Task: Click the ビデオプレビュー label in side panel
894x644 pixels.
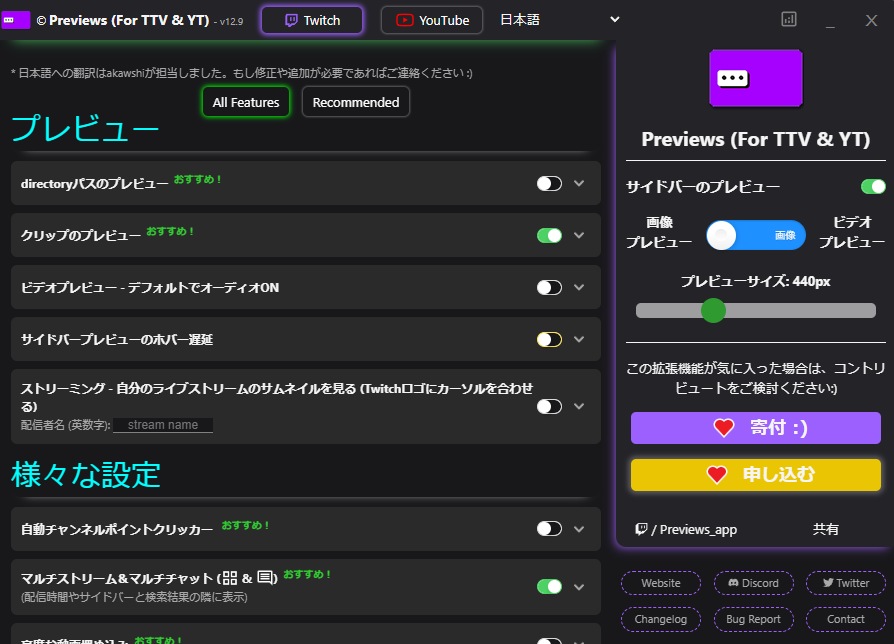Action: point(852,233)
